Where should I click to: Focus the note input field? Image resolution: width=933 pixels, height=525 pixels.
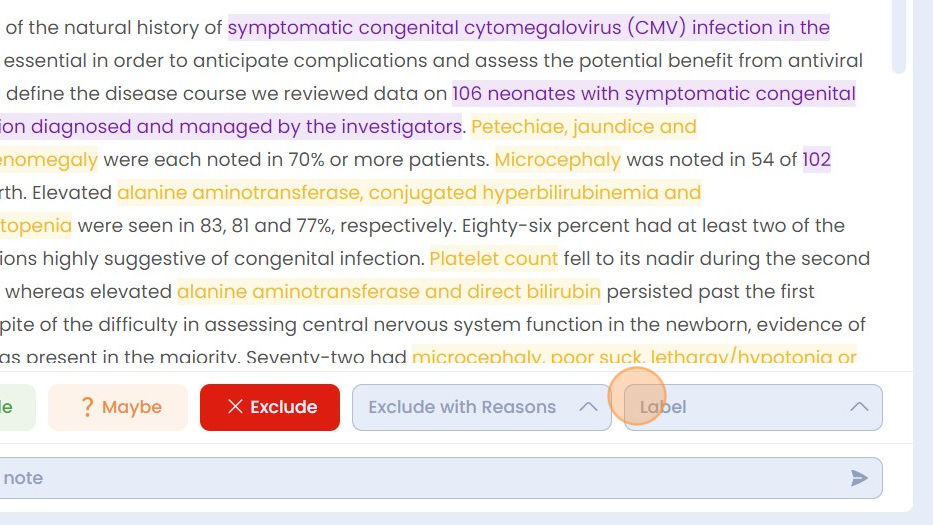point(439,478)
